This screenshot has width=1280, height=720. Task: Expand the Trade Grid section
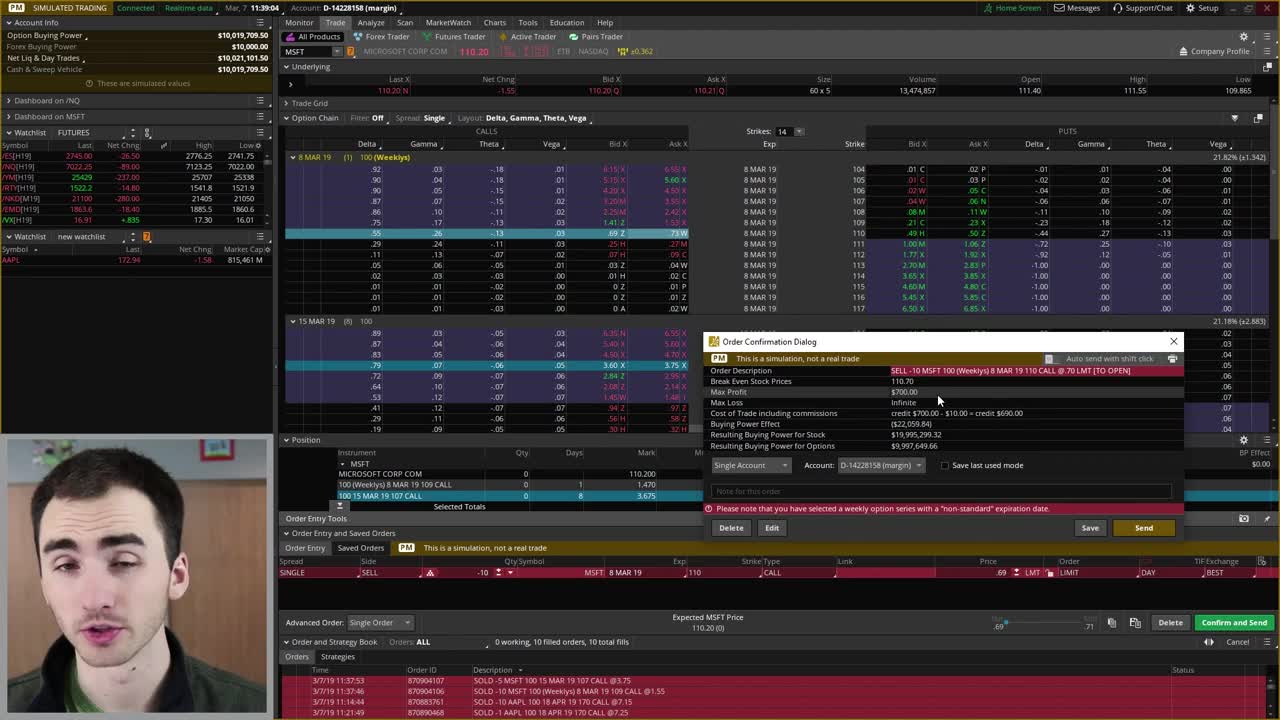coord(286,103)
